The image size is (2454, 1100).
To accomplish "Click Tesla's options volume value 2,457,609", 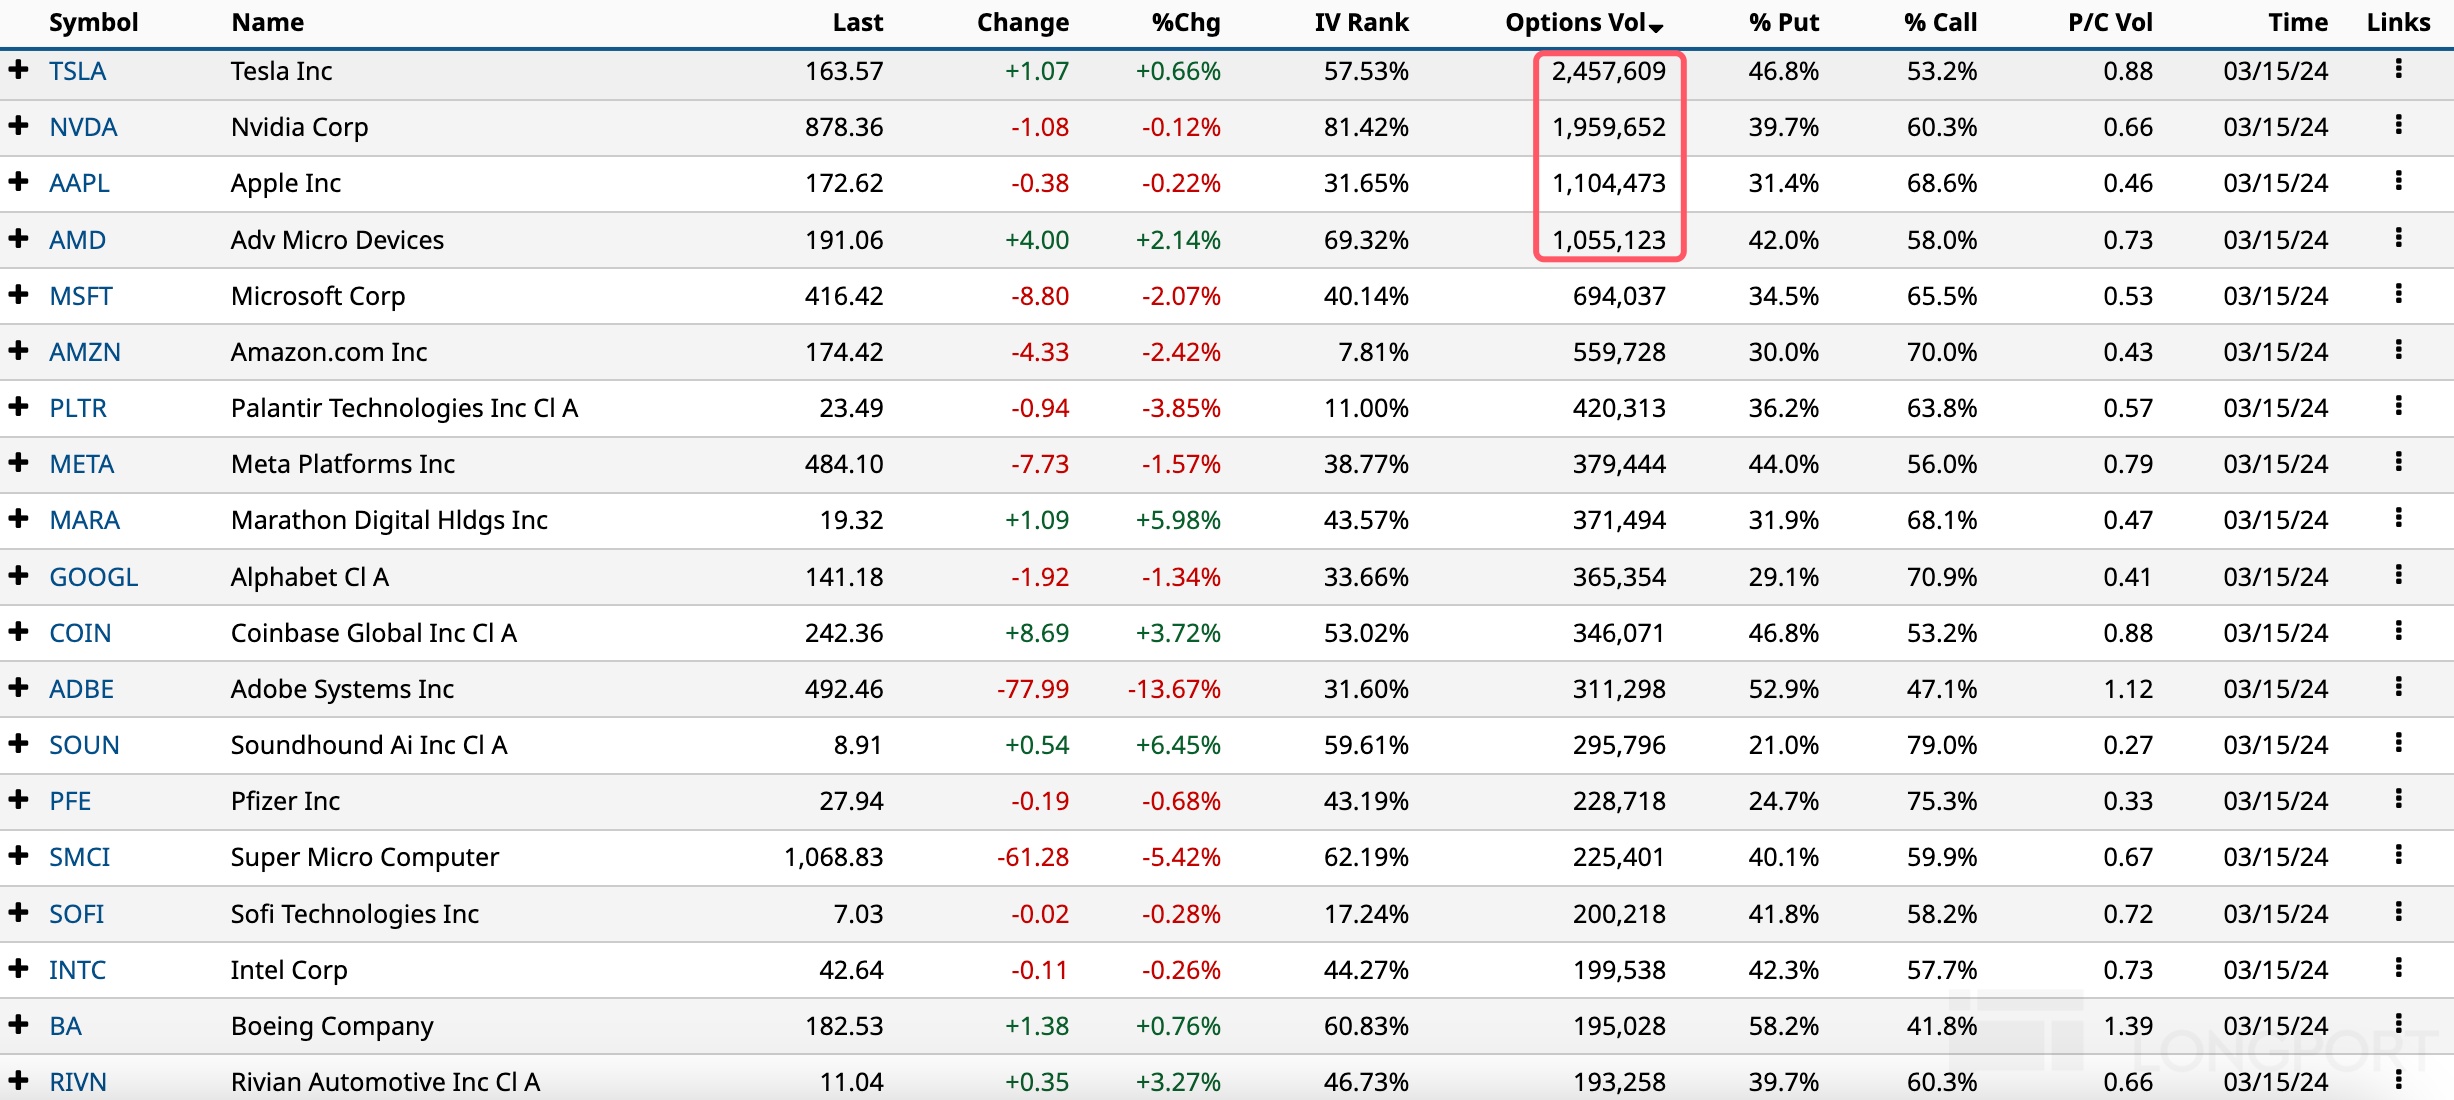I will 1608,71.
